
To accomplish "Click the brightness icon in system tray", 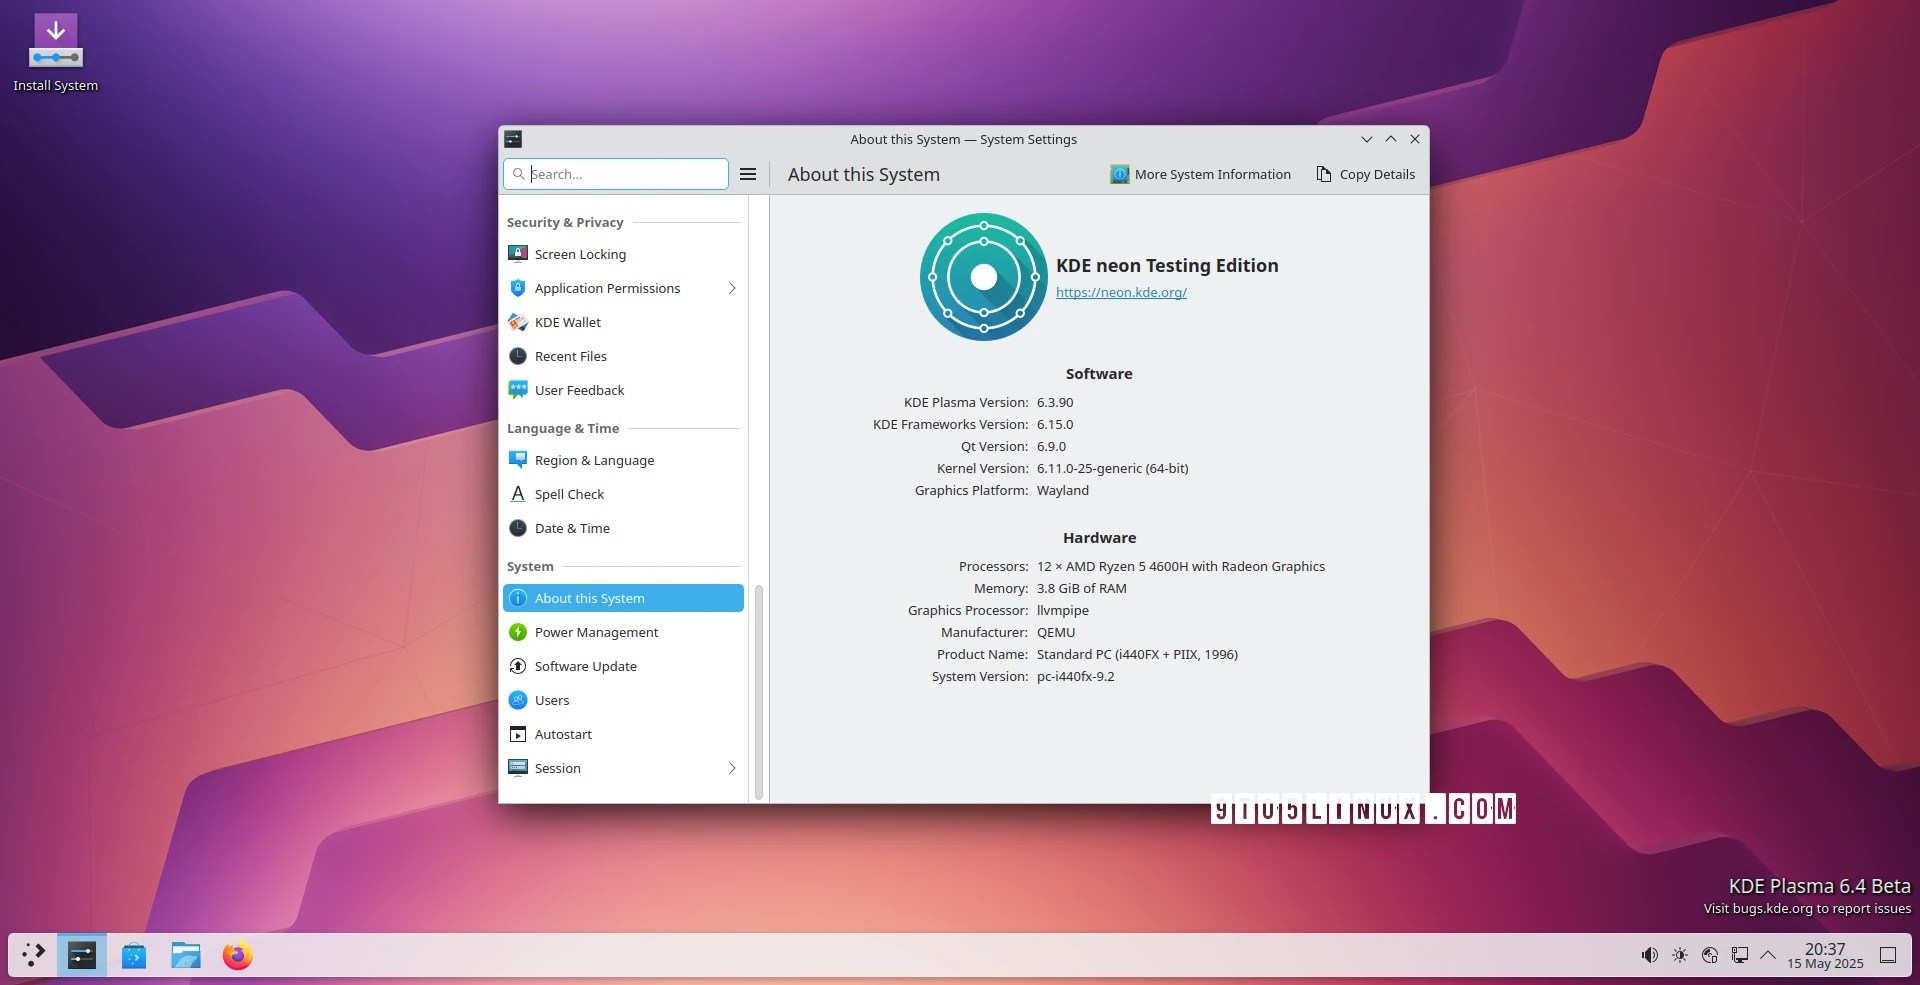I will 1680,955.
